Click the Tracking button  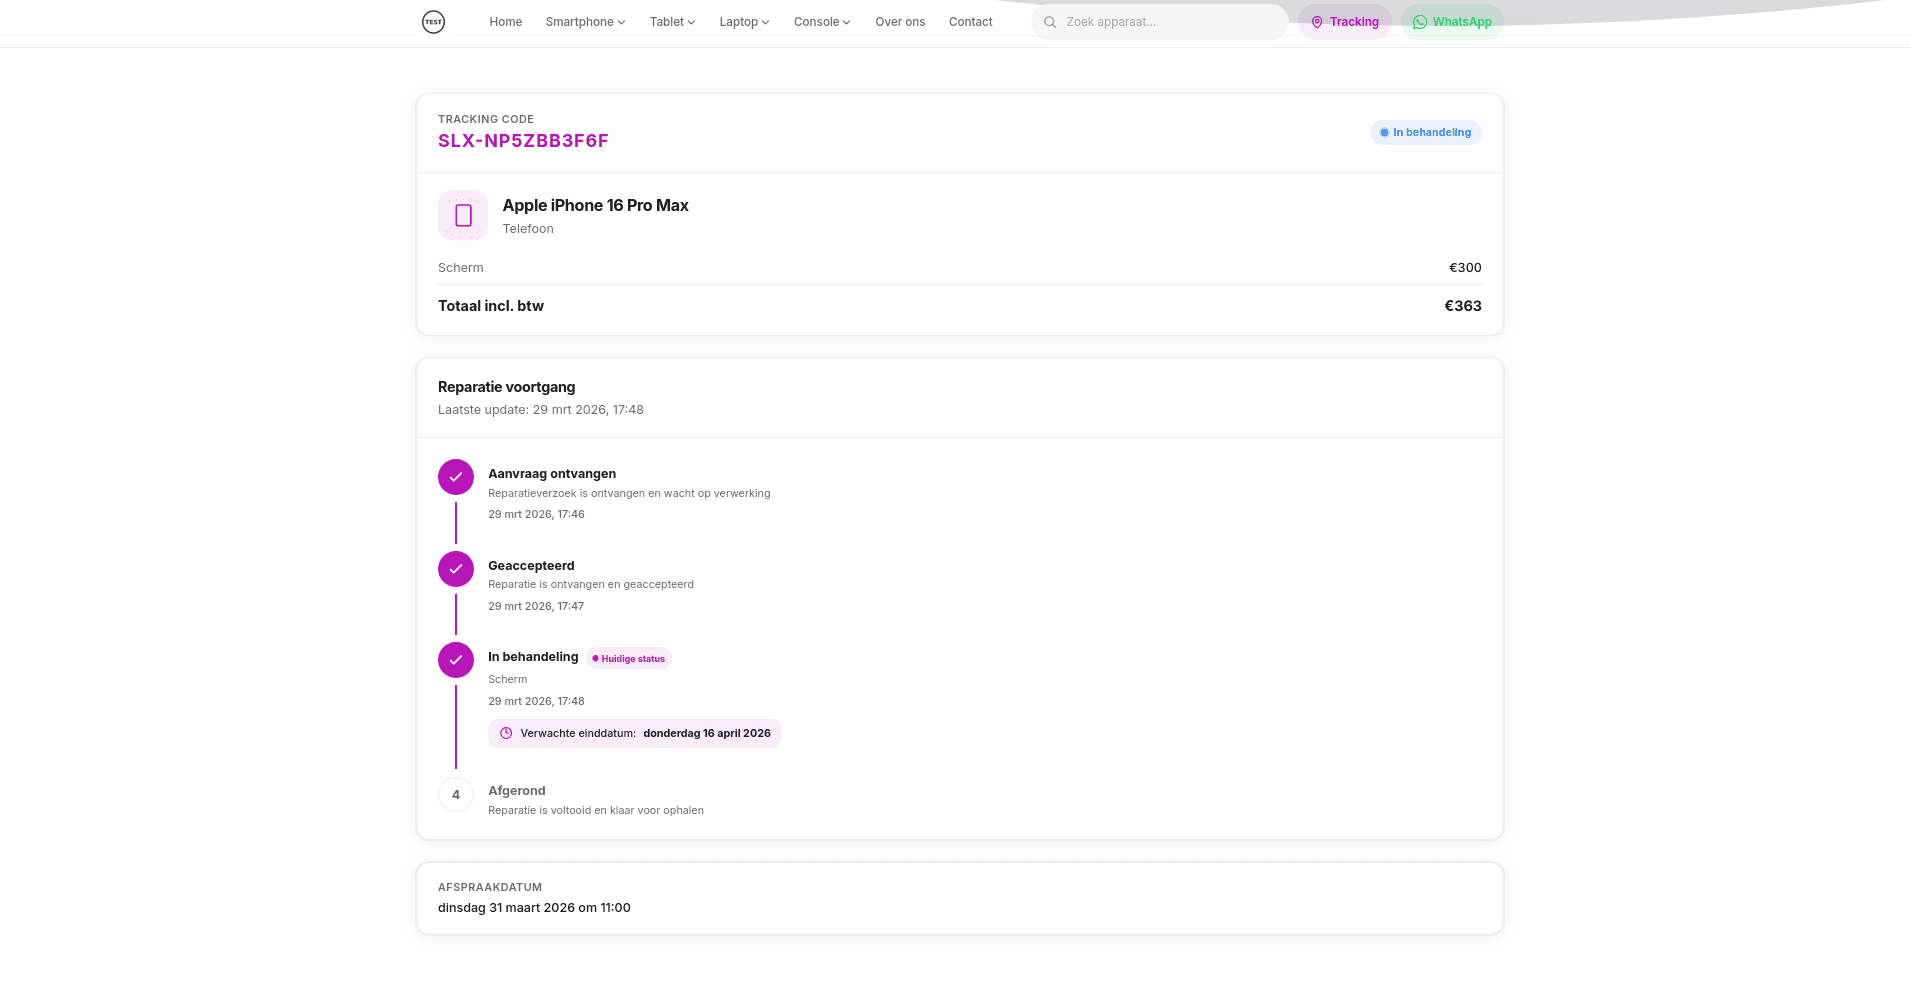click(1344, 21)
